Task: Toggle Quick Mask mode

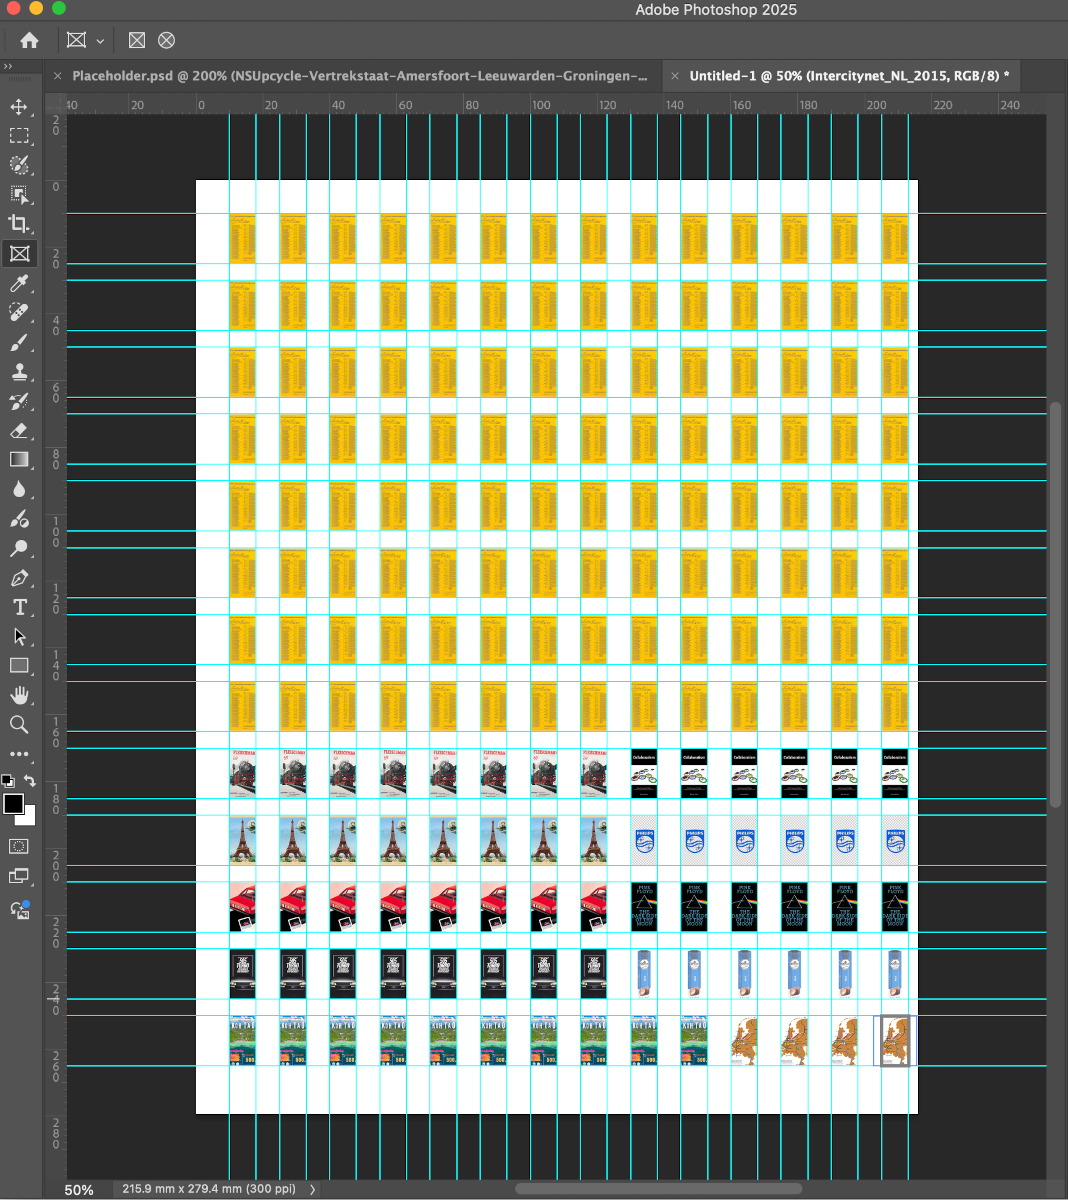Action: click(19, 847)
